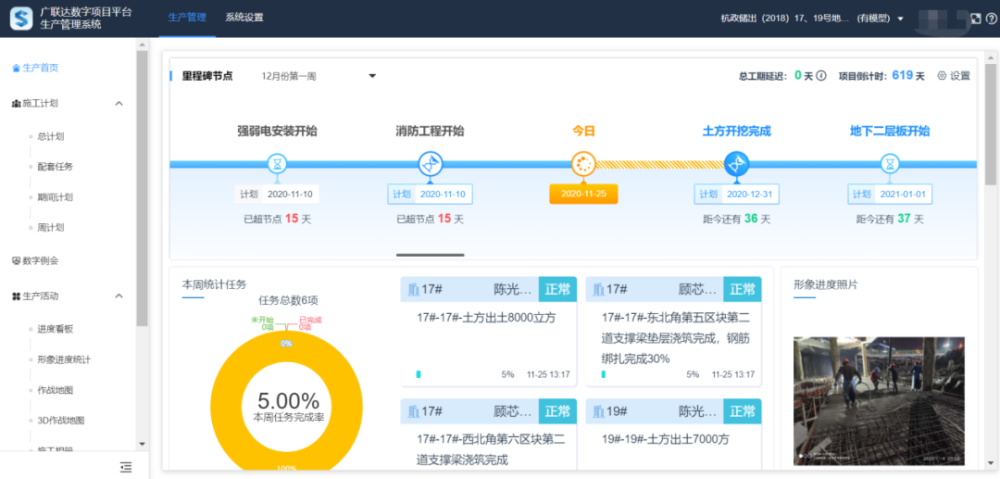Viewport: 1000px width, 479px height.
Task: Click the 形象进度照片 heading
Action: coord(826,284)
